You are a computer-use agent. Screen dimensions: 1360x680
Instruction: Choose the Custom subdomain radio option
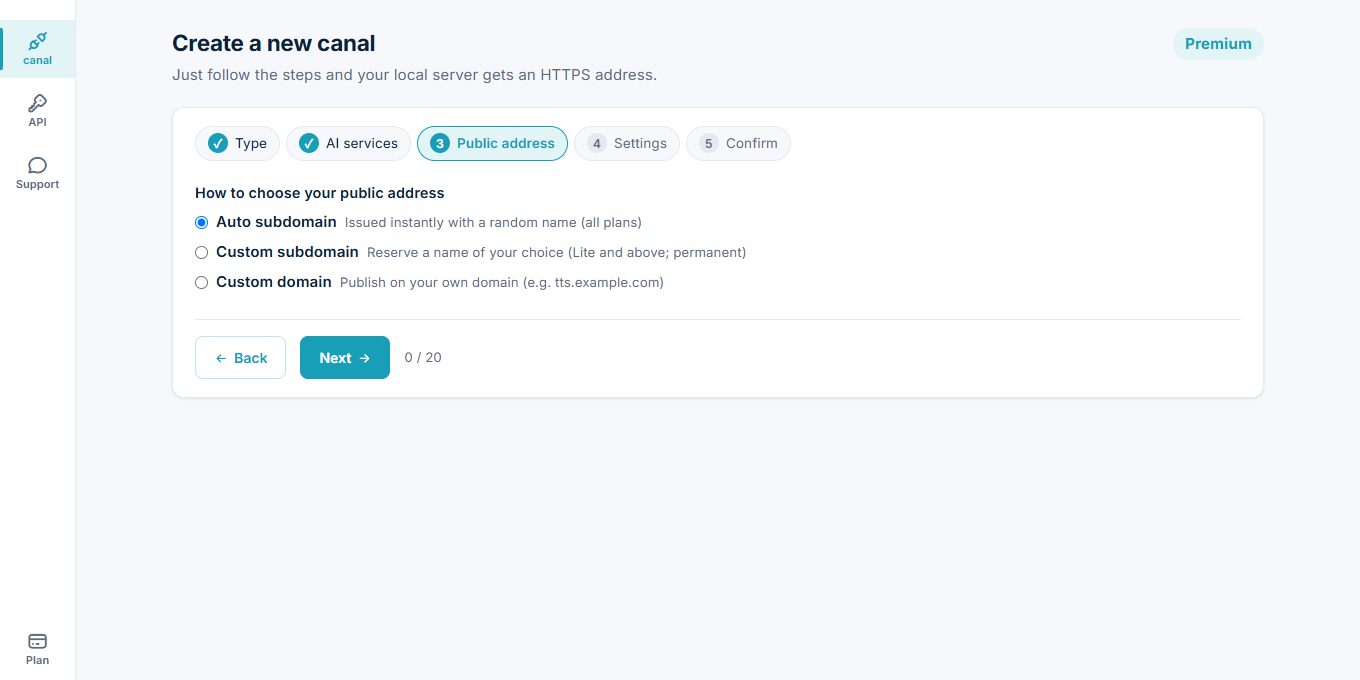point(201,252)
